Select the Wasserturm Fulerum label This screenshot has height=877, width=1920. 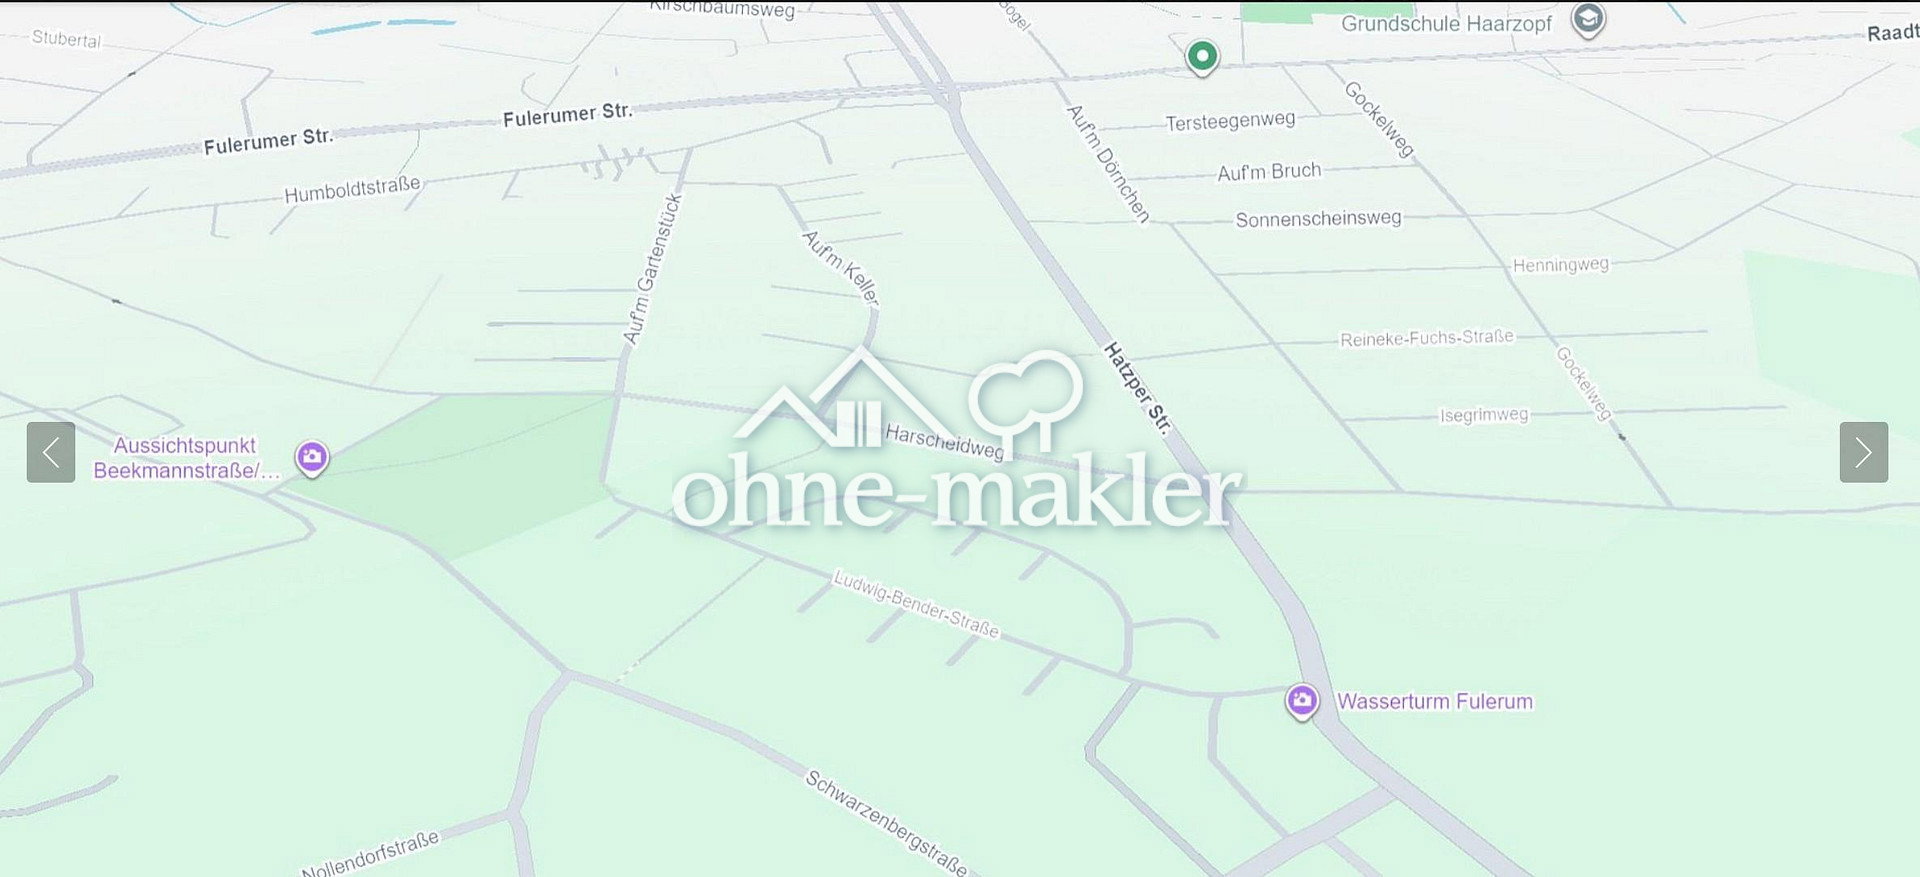(1435, 701)
